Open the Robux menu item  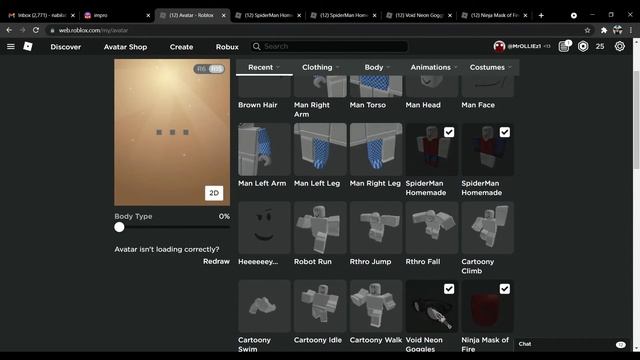point(227,47)
